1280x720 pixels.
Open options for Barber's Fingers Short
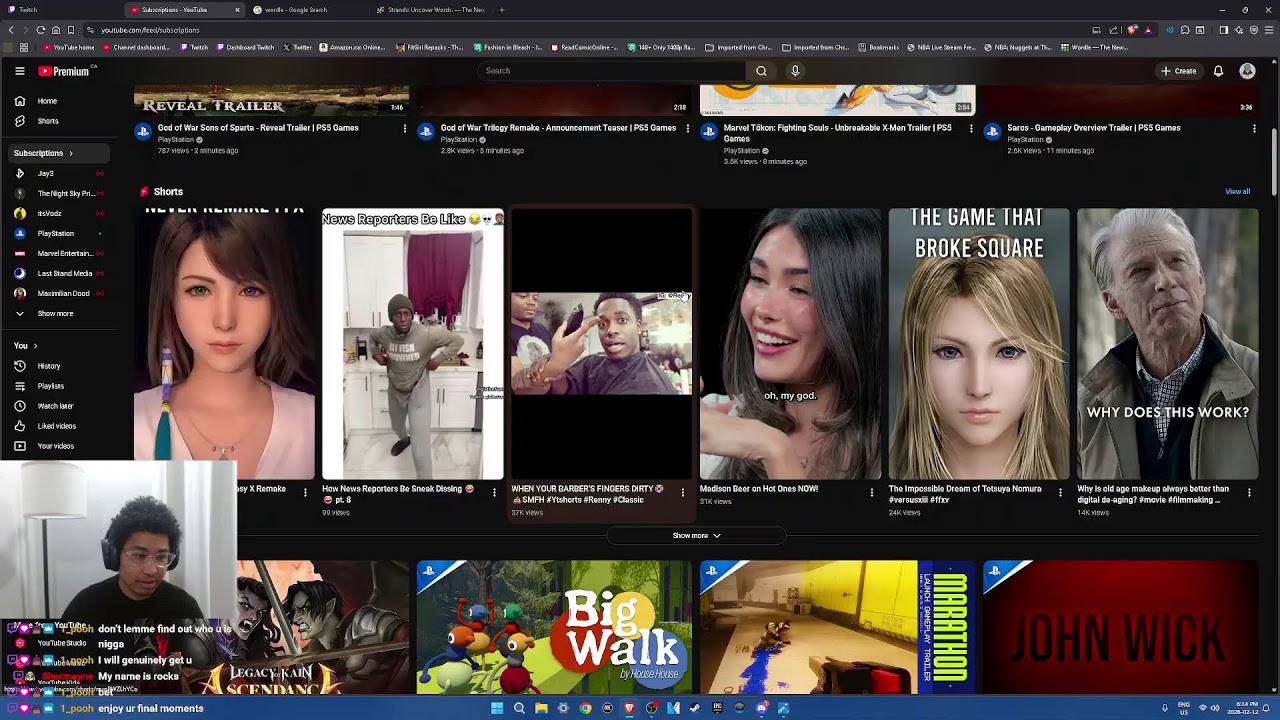coord(683,492)
